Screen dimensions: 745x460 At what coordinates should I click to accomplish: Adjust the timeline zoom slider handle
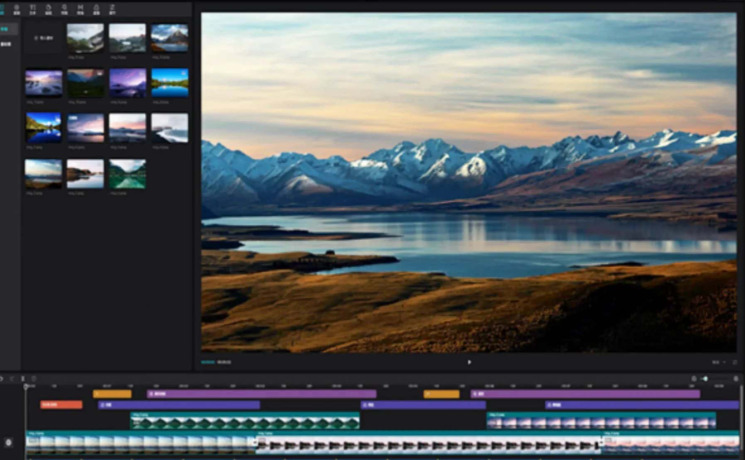(706, 379)
